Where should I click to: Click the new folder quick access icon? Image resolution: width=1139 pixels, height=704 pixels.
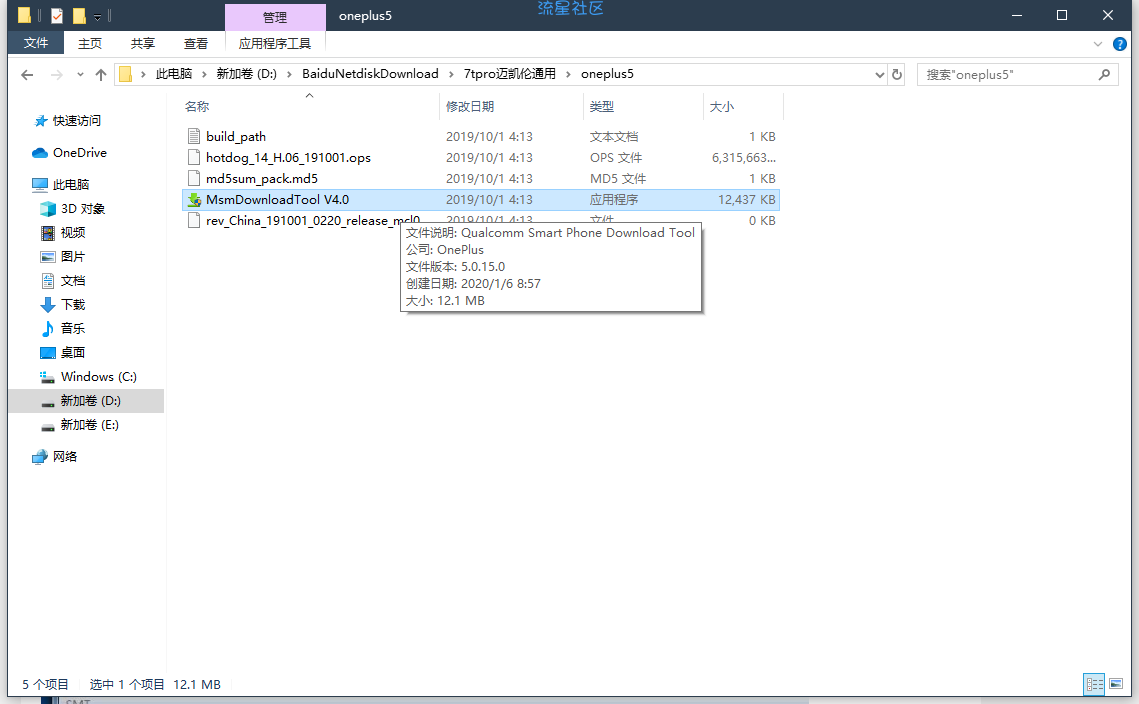pyautogui.click(x=79, y=15)
